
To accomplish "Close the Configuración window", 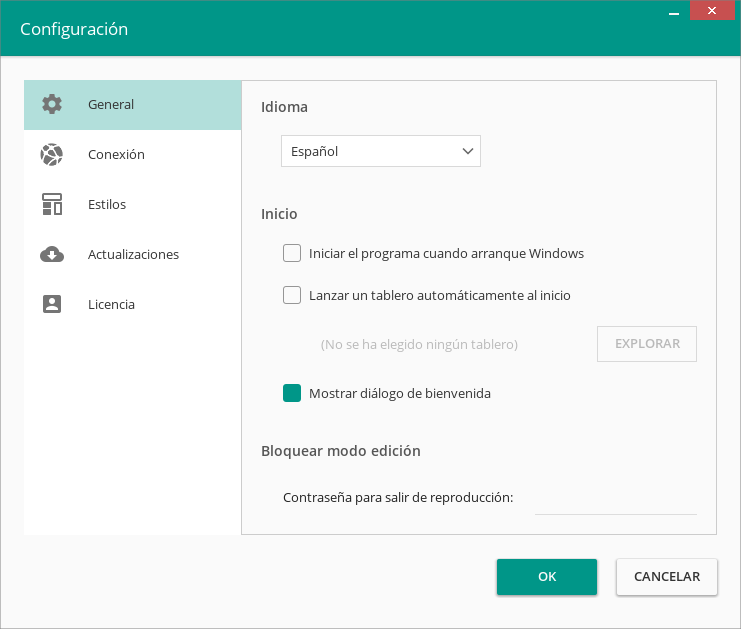I will tap(712, 10).
